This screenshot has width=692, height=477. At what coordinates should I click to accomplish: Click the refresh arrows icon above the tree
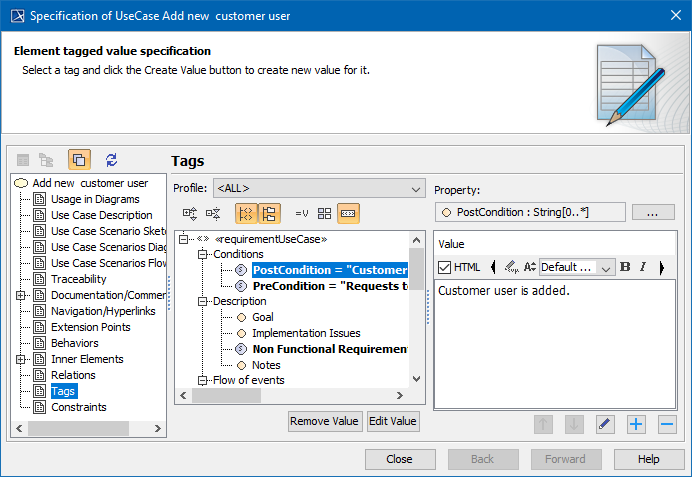click(x=111, y=160)
